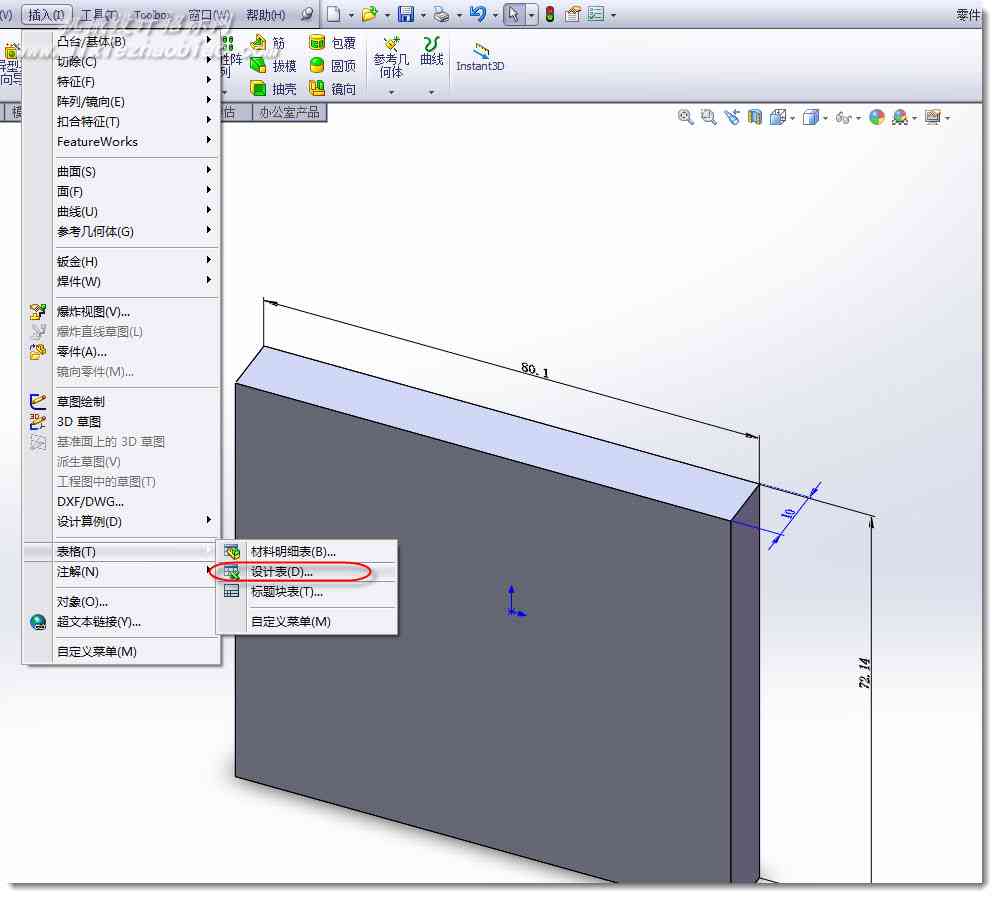Click the Zoom to Fit icon
This screenshot has height=898, width=997.
click(685, 117)
